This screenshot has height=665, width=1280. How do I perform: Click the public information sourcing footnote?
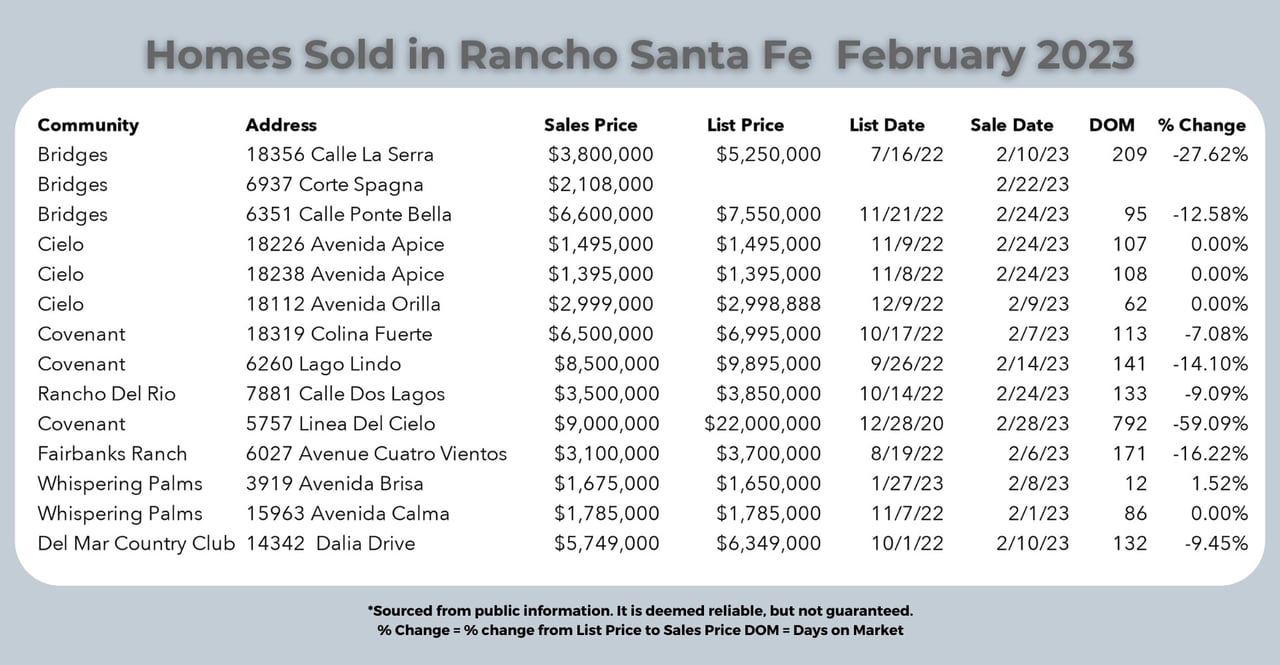[x=640, y=610]
